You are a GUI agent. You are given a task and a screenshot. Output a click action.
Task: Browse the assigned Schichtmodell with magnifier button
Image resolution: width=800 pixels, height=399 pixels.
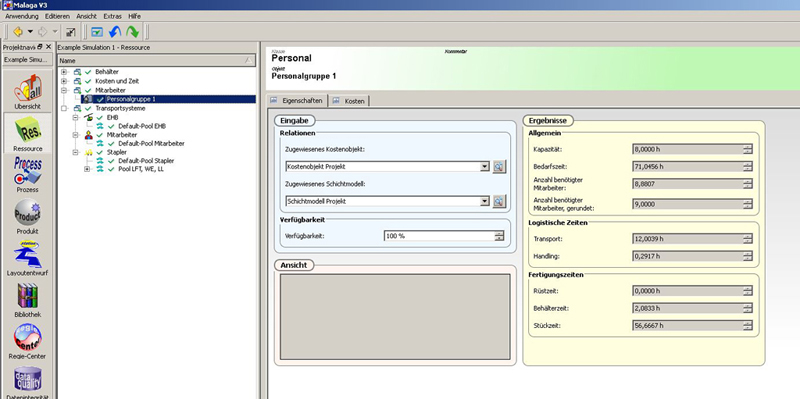coord(498,202)
